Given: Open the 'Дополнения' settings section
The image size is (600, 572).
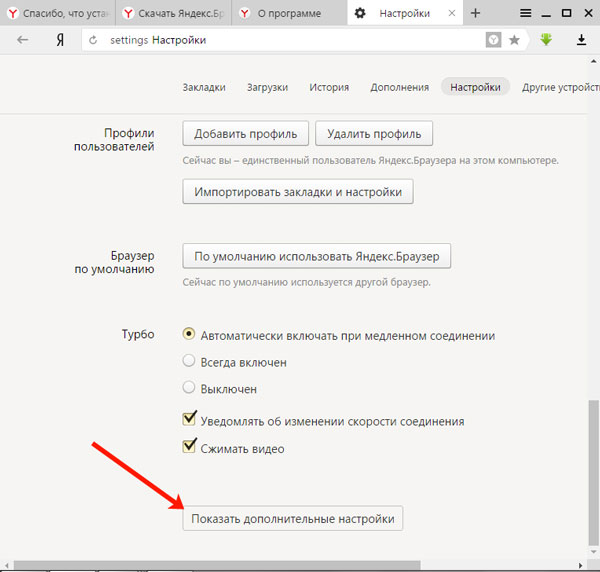Looking at the screenshot, I should 399,87.
